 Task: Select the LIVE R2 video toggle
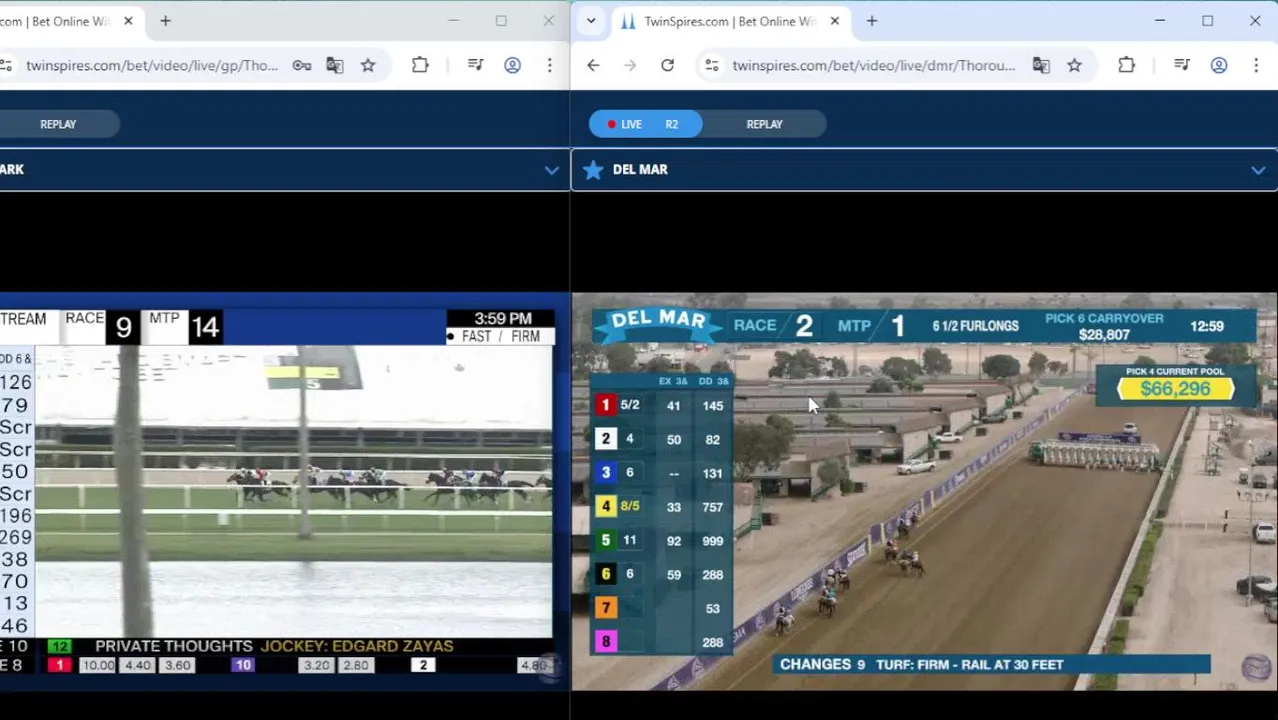click(x=645, y=124)
